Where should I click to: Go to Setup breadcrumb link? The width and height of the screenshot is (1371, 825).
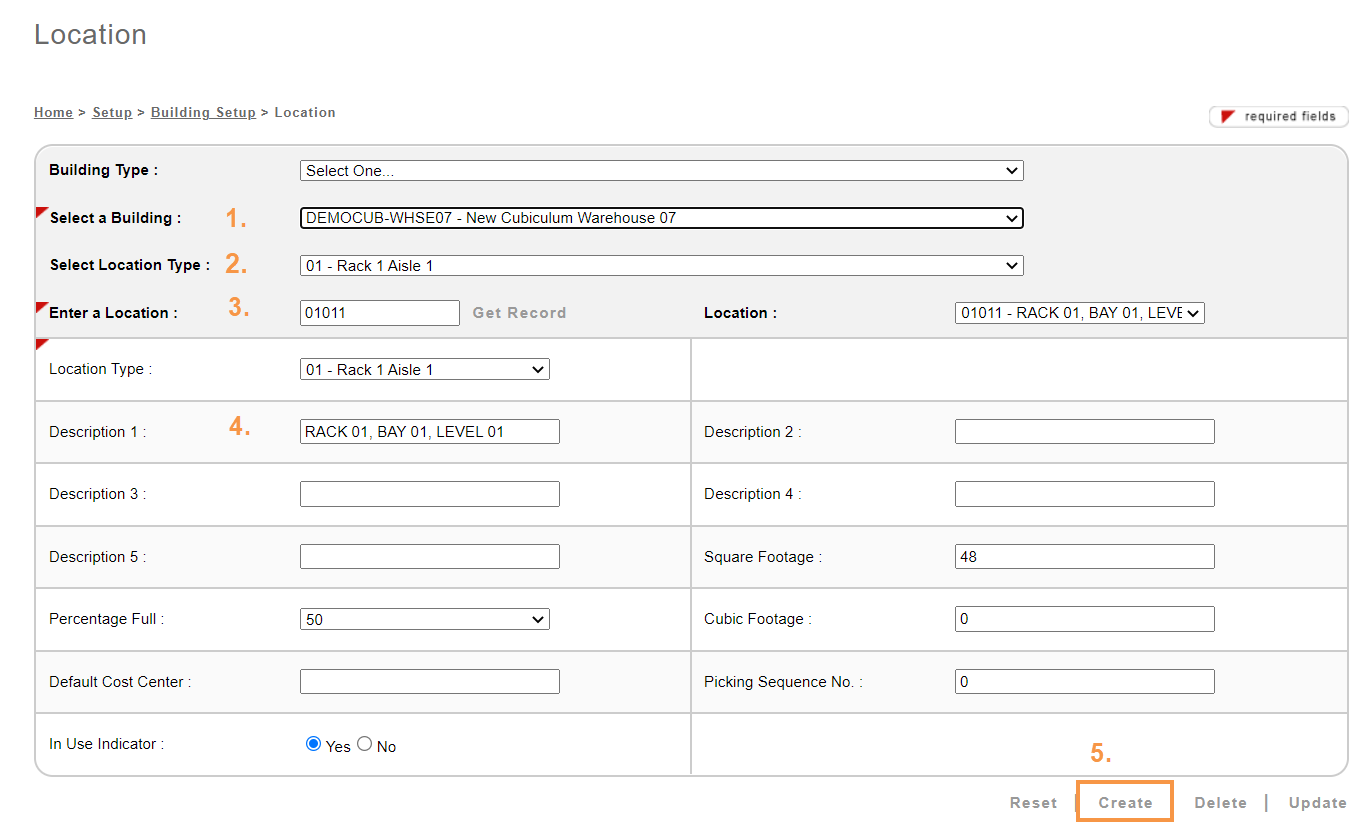click(x=112, y=113)
